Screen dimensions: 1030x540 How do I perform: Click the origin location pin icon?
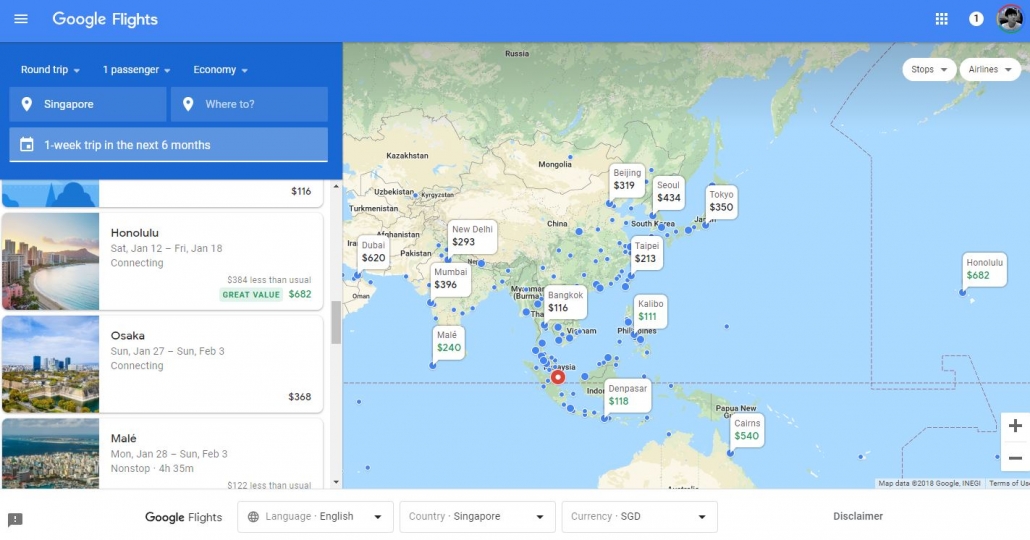click(27, 104)
